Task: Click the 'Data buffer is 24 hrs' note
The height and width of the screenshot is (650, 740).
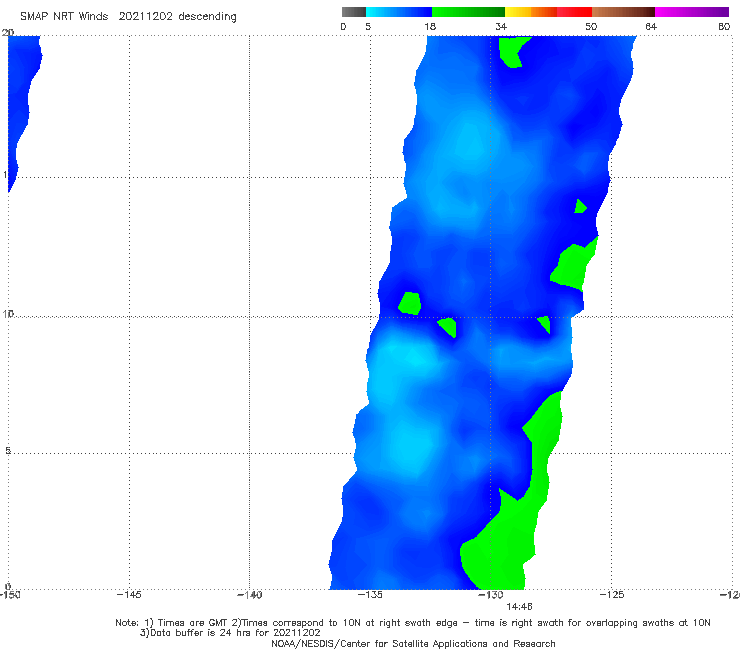Action: tap(230, 633)
